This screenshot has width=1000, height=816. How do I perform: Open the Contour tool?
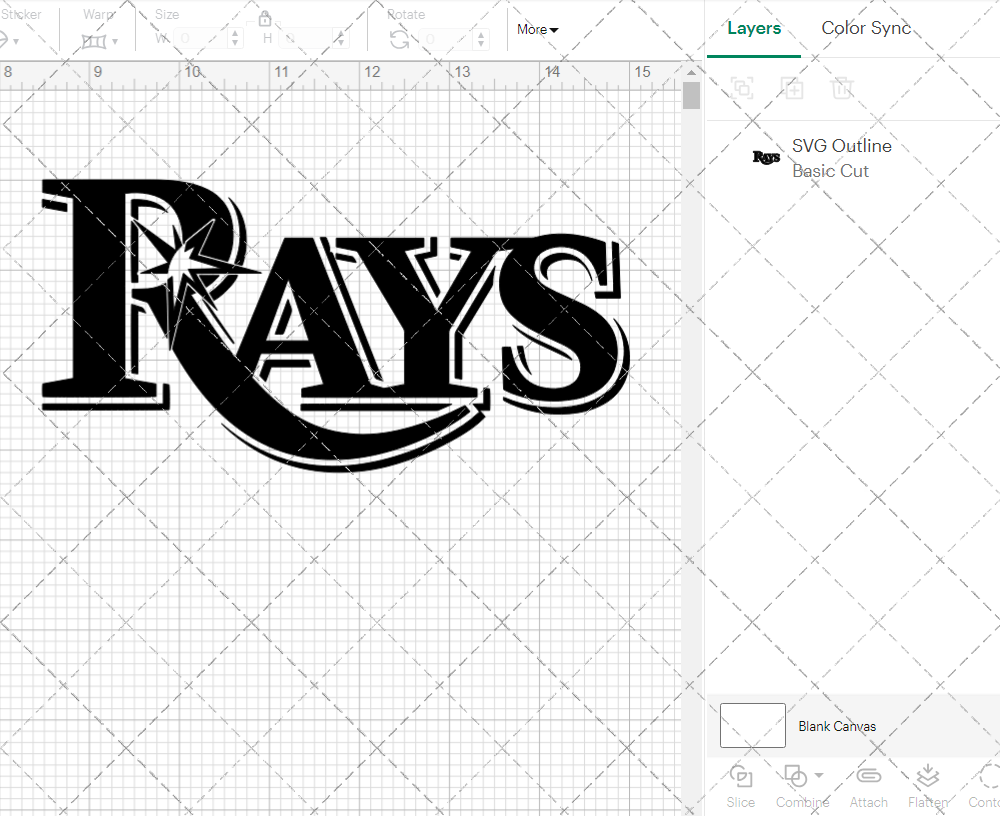click(985, 785)
